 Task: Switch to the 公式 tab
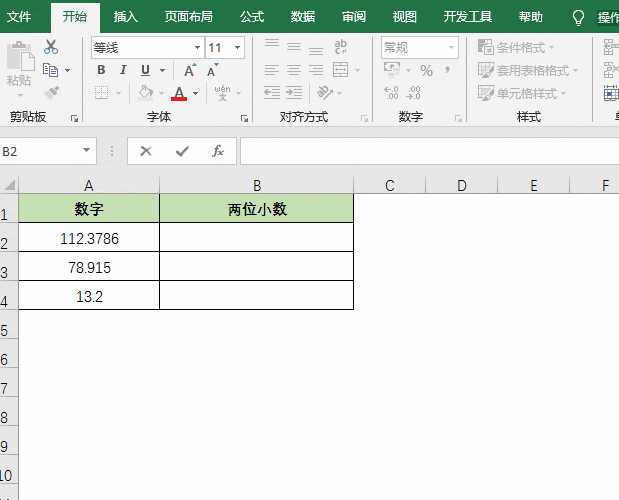pos(252,17)
